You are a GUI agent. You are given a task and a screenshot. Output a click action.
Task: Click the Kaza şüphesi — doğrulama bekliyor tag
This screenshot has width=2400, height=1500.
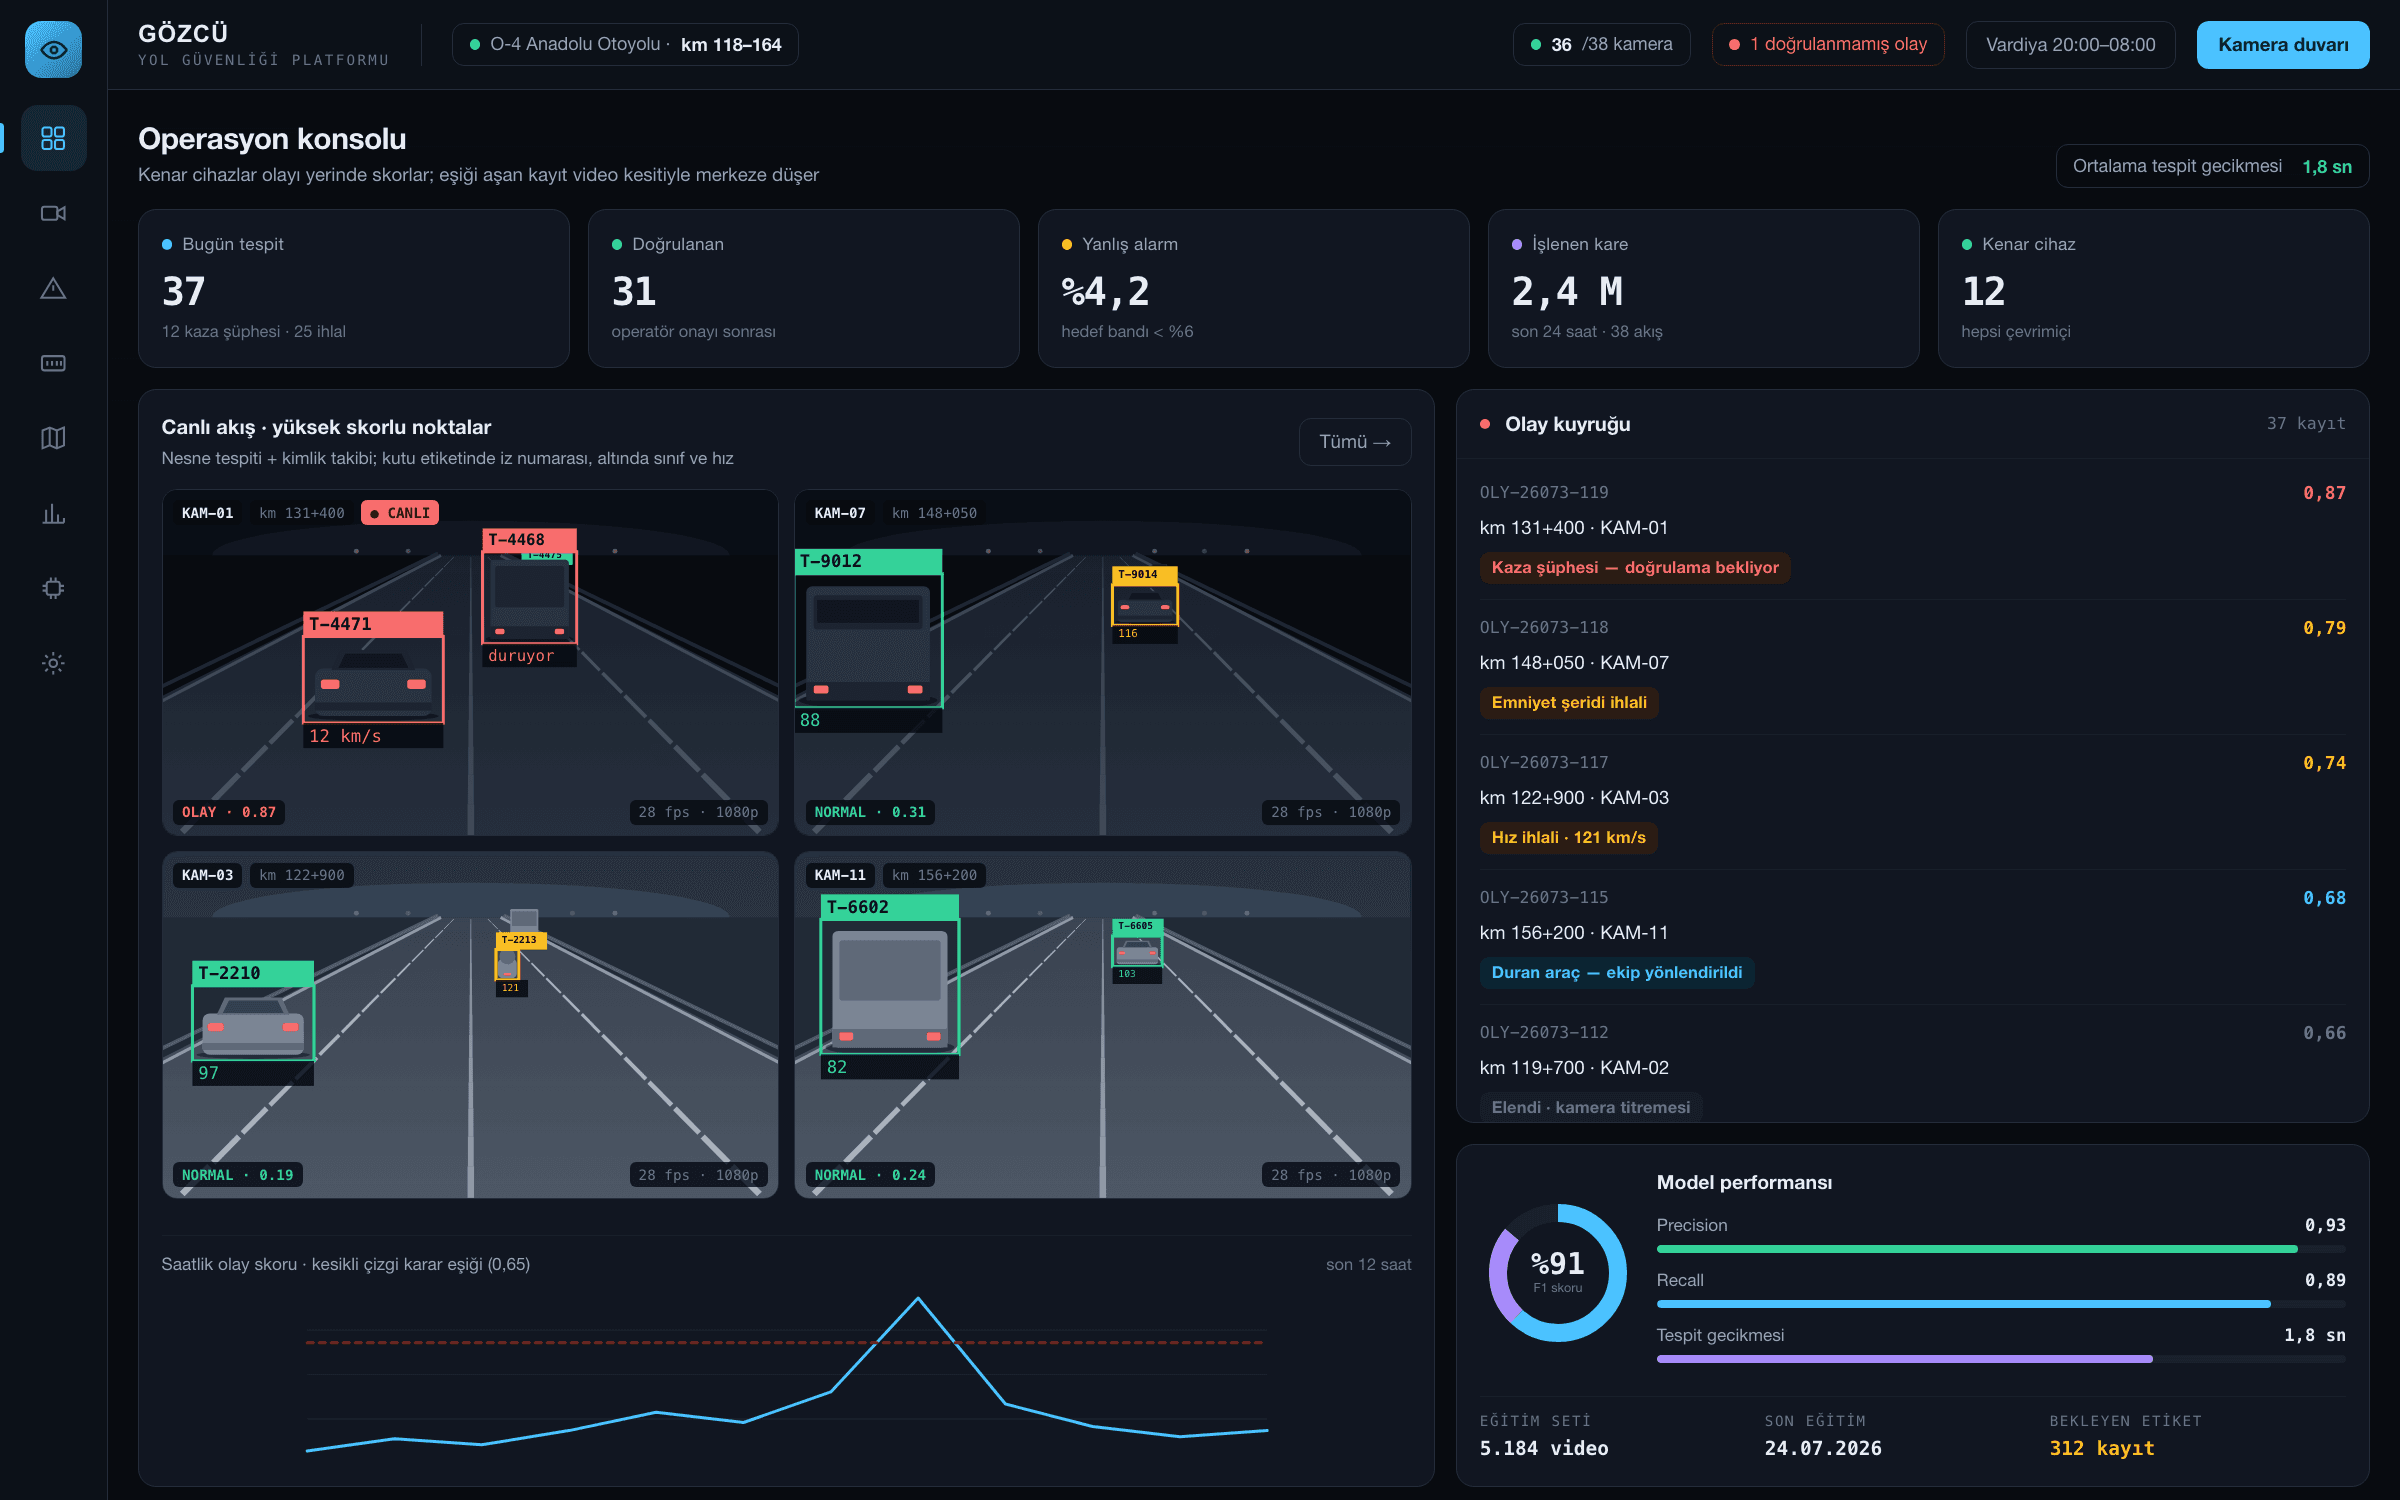(1635, 568)
